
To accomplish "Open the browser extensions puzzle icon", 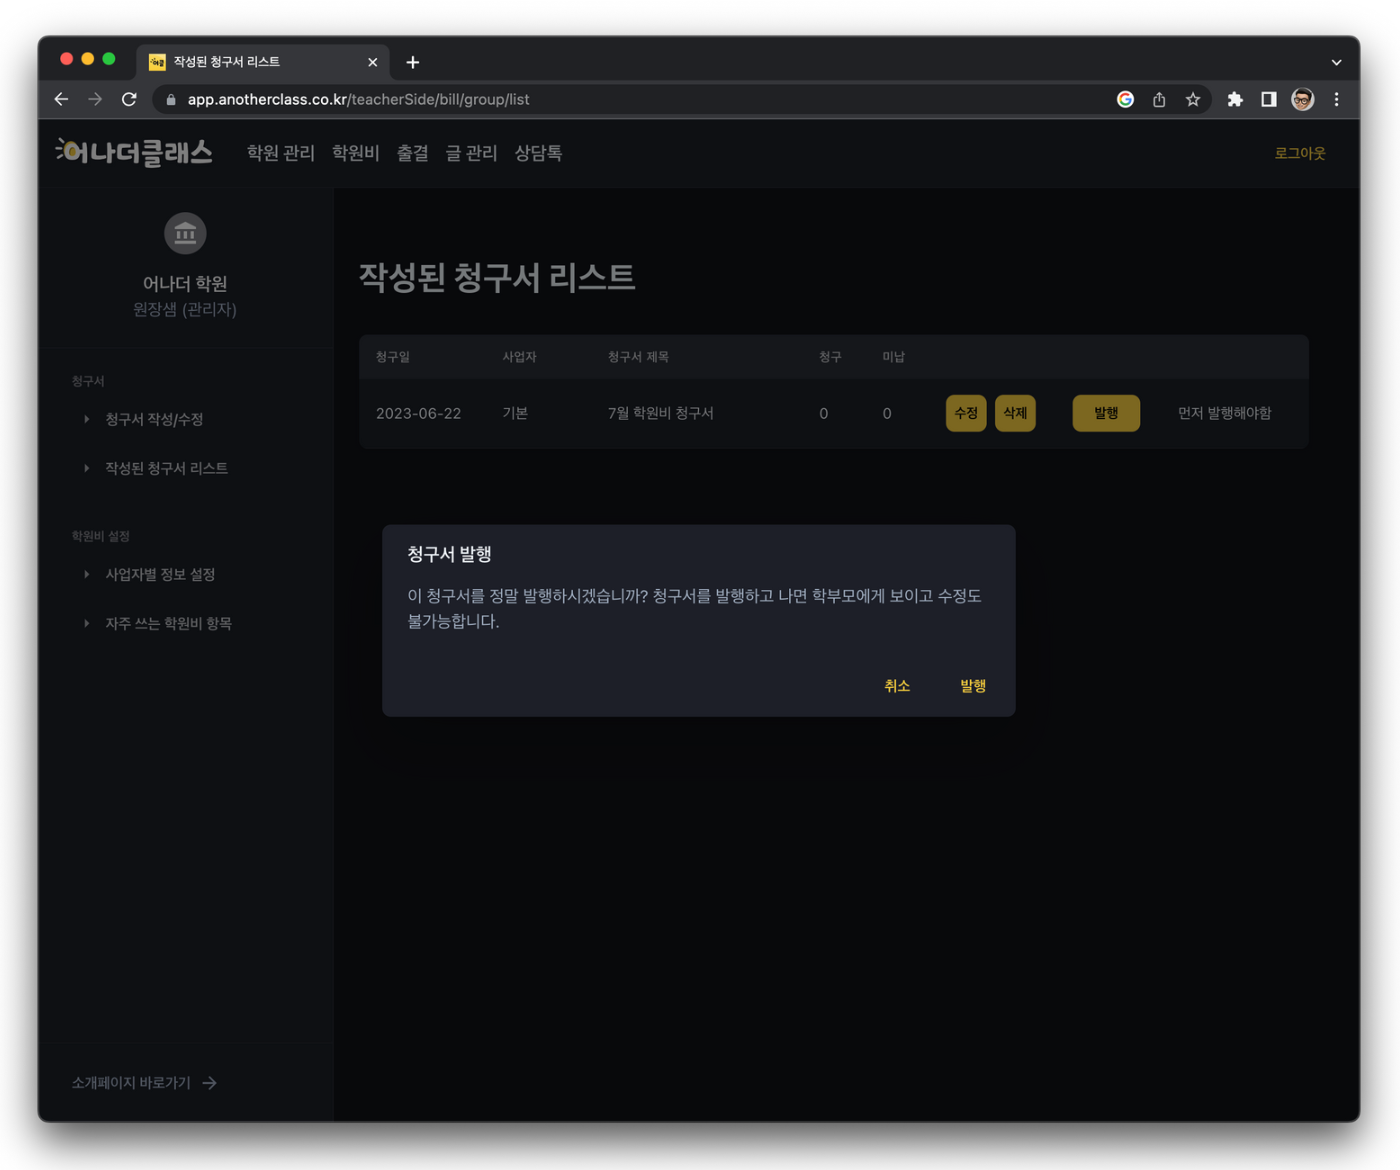I will point(1235,99).
